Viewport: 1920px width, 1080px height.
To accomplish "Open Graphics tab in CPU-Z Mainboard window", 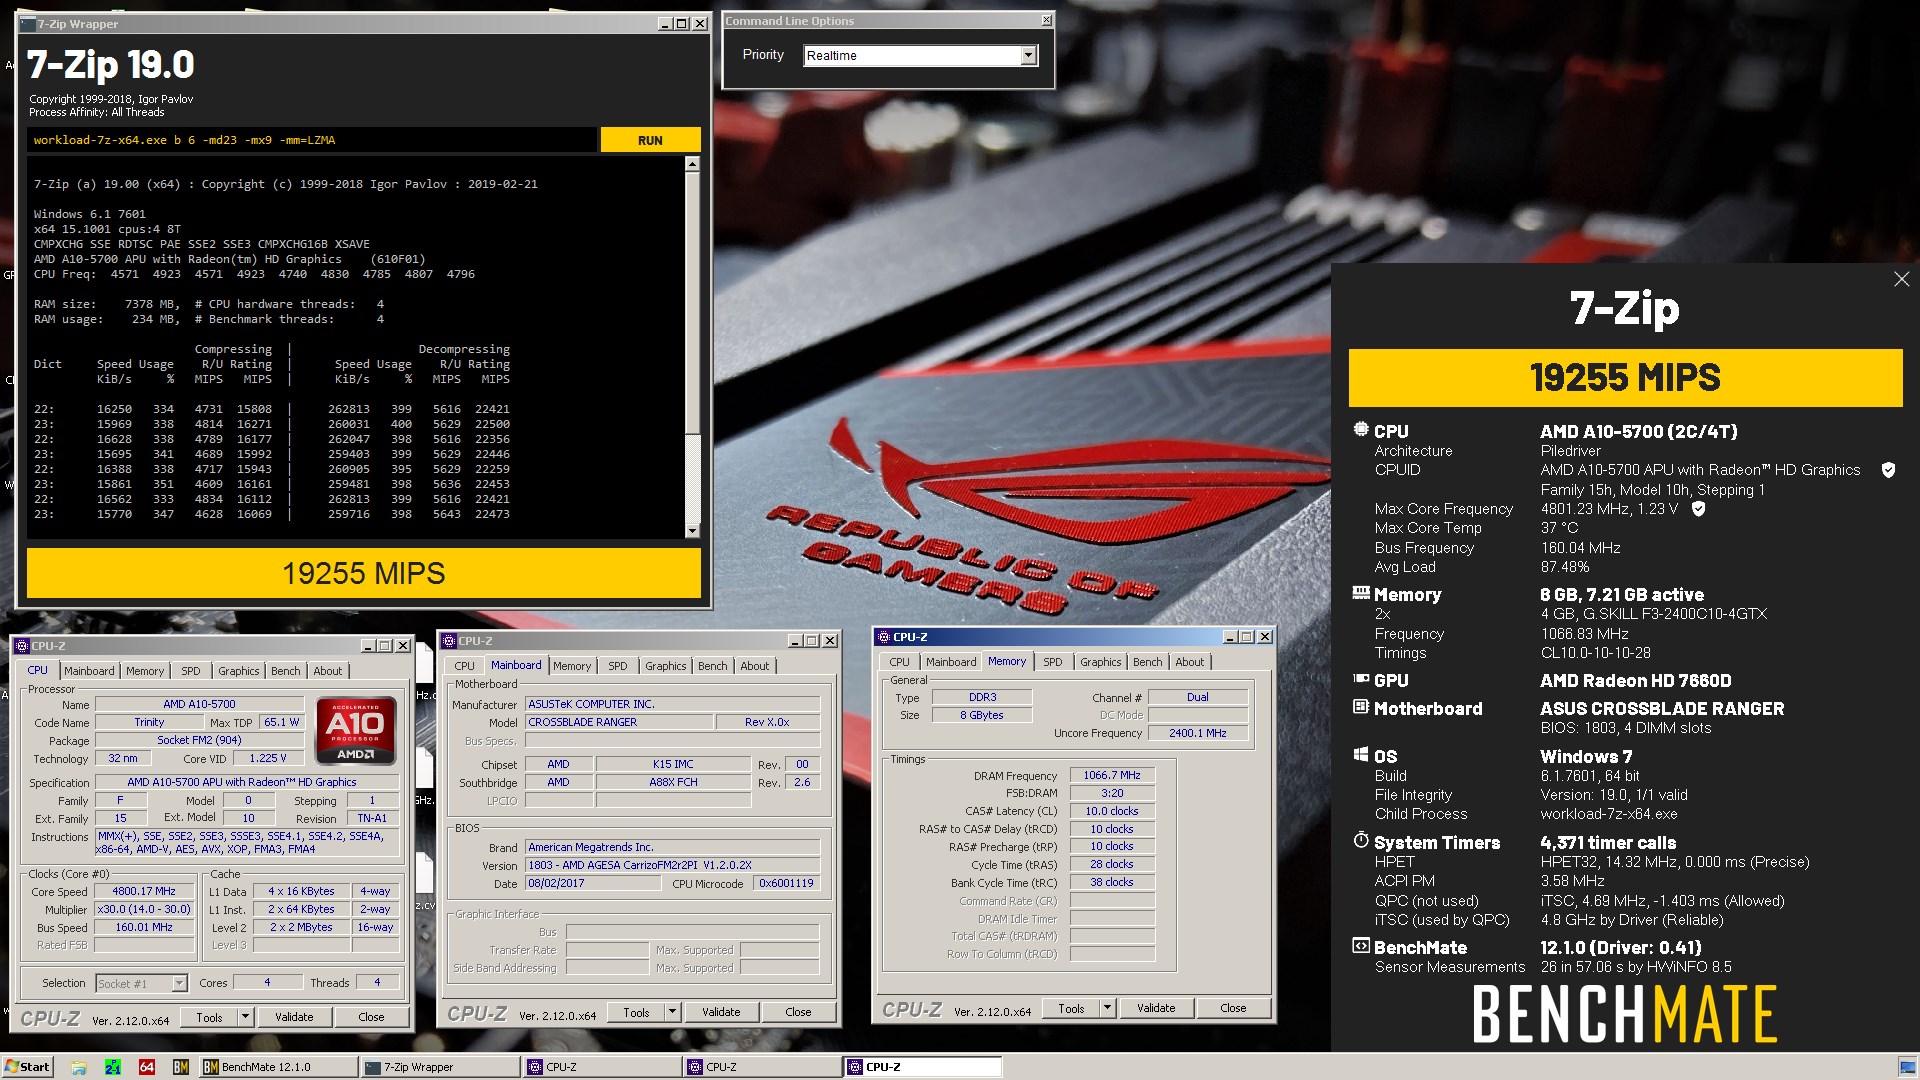I will tap(665, 666).
